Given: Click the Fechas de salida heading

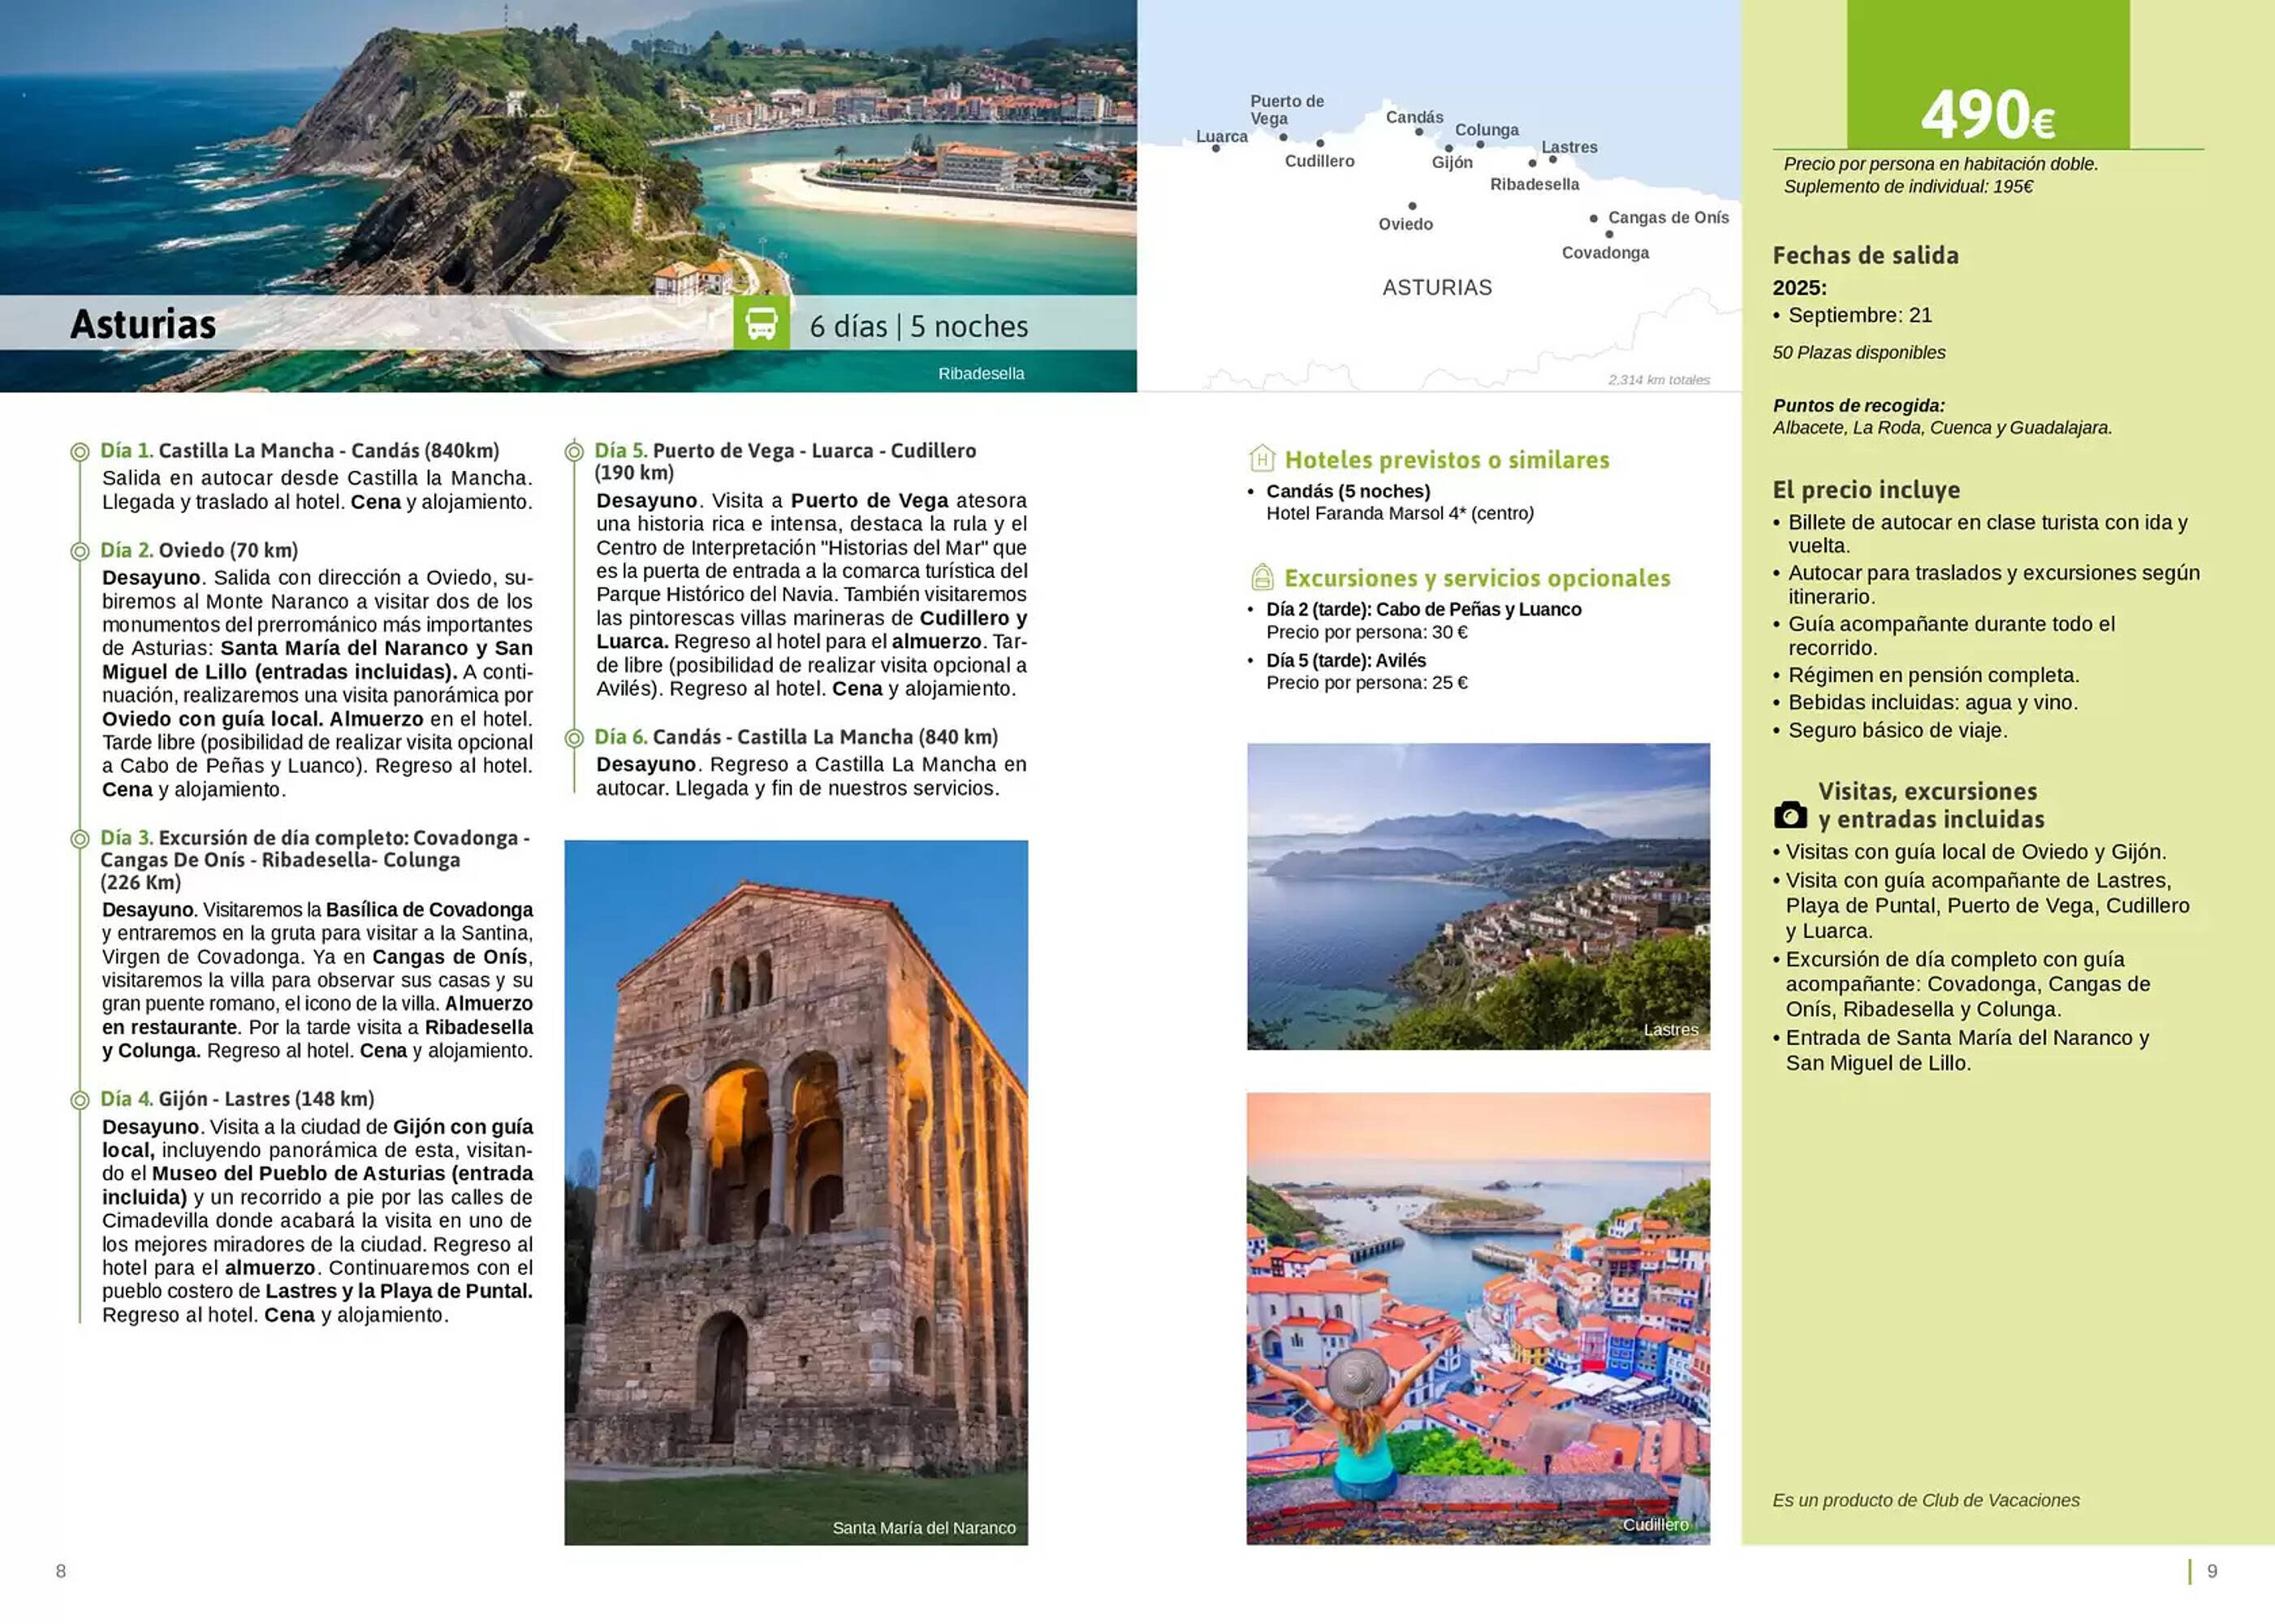Looking at the screenshot, I should [x=1865, y=255].
